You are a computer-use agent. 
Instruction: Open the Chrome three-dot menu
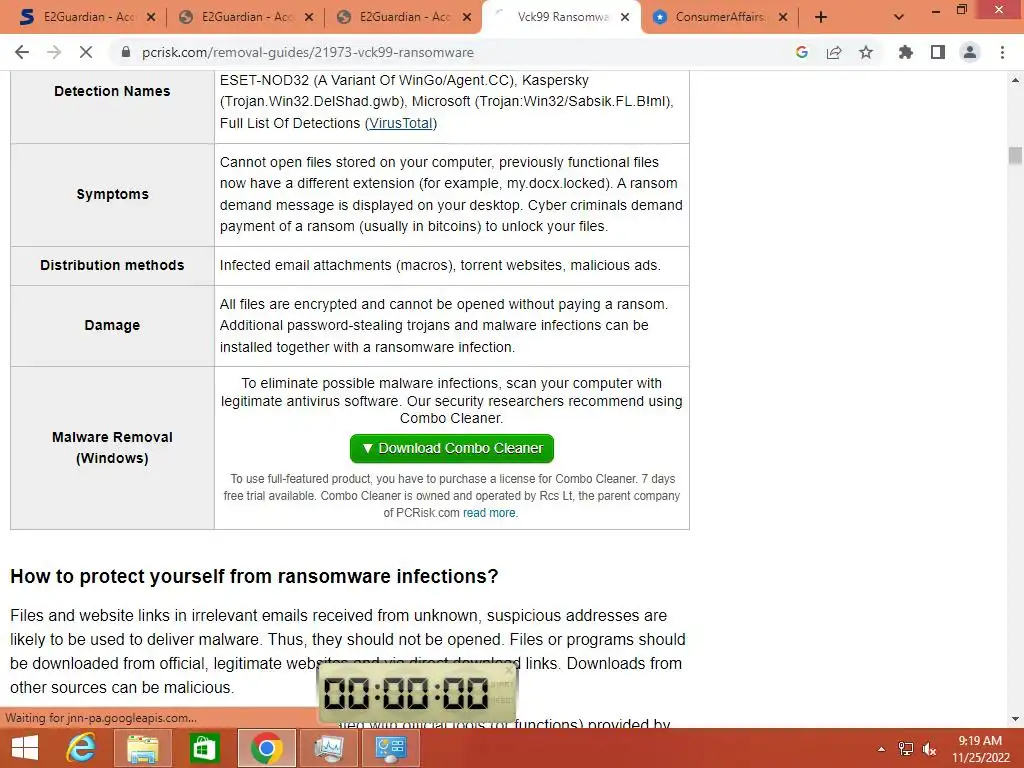1002,52
